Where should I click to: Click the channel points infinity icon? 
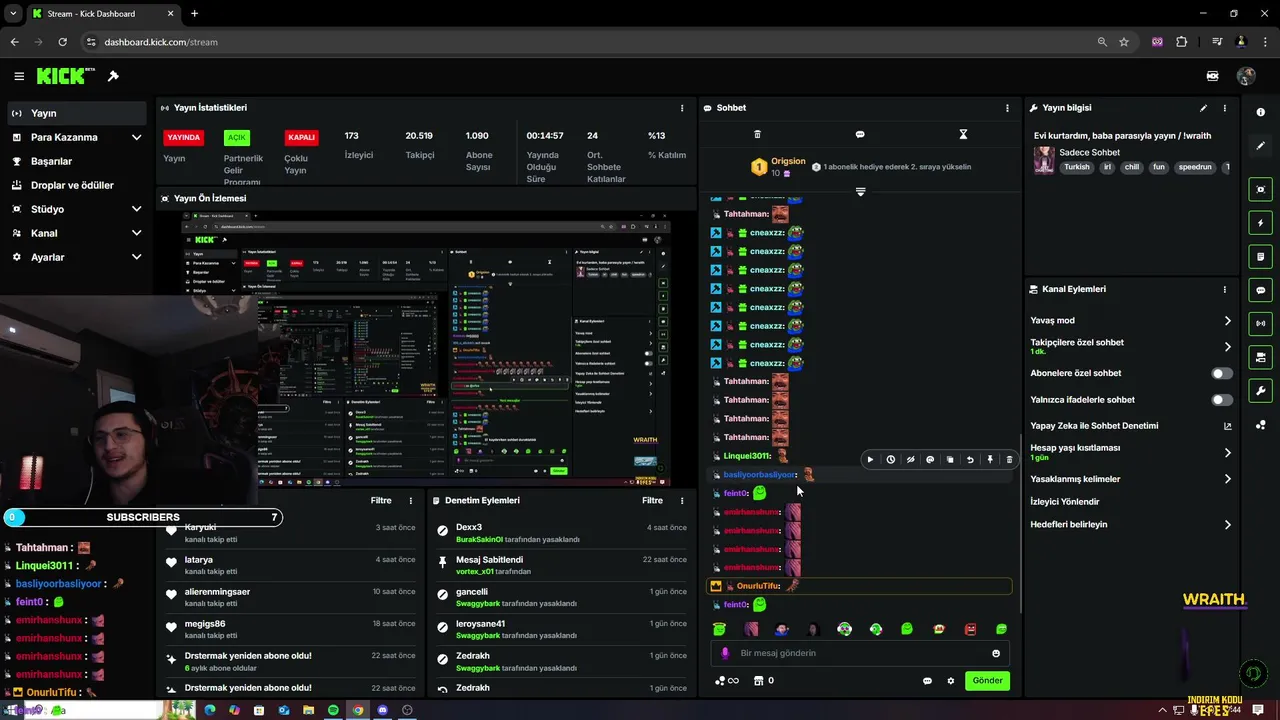point(727,681)
